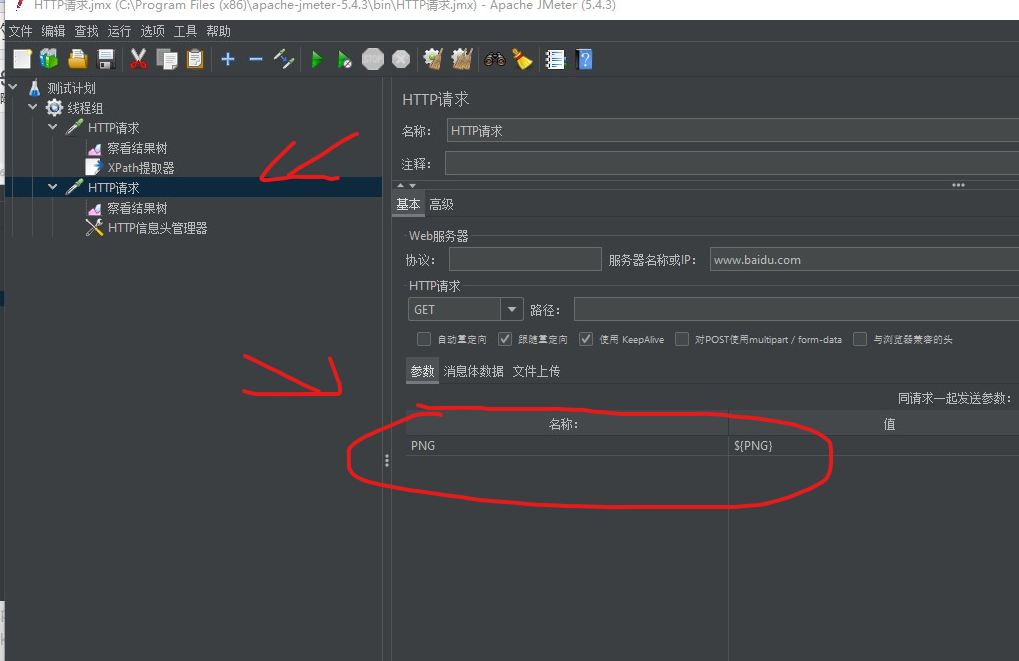Select the XPath提取器 tree node

[x=141, y=168]
